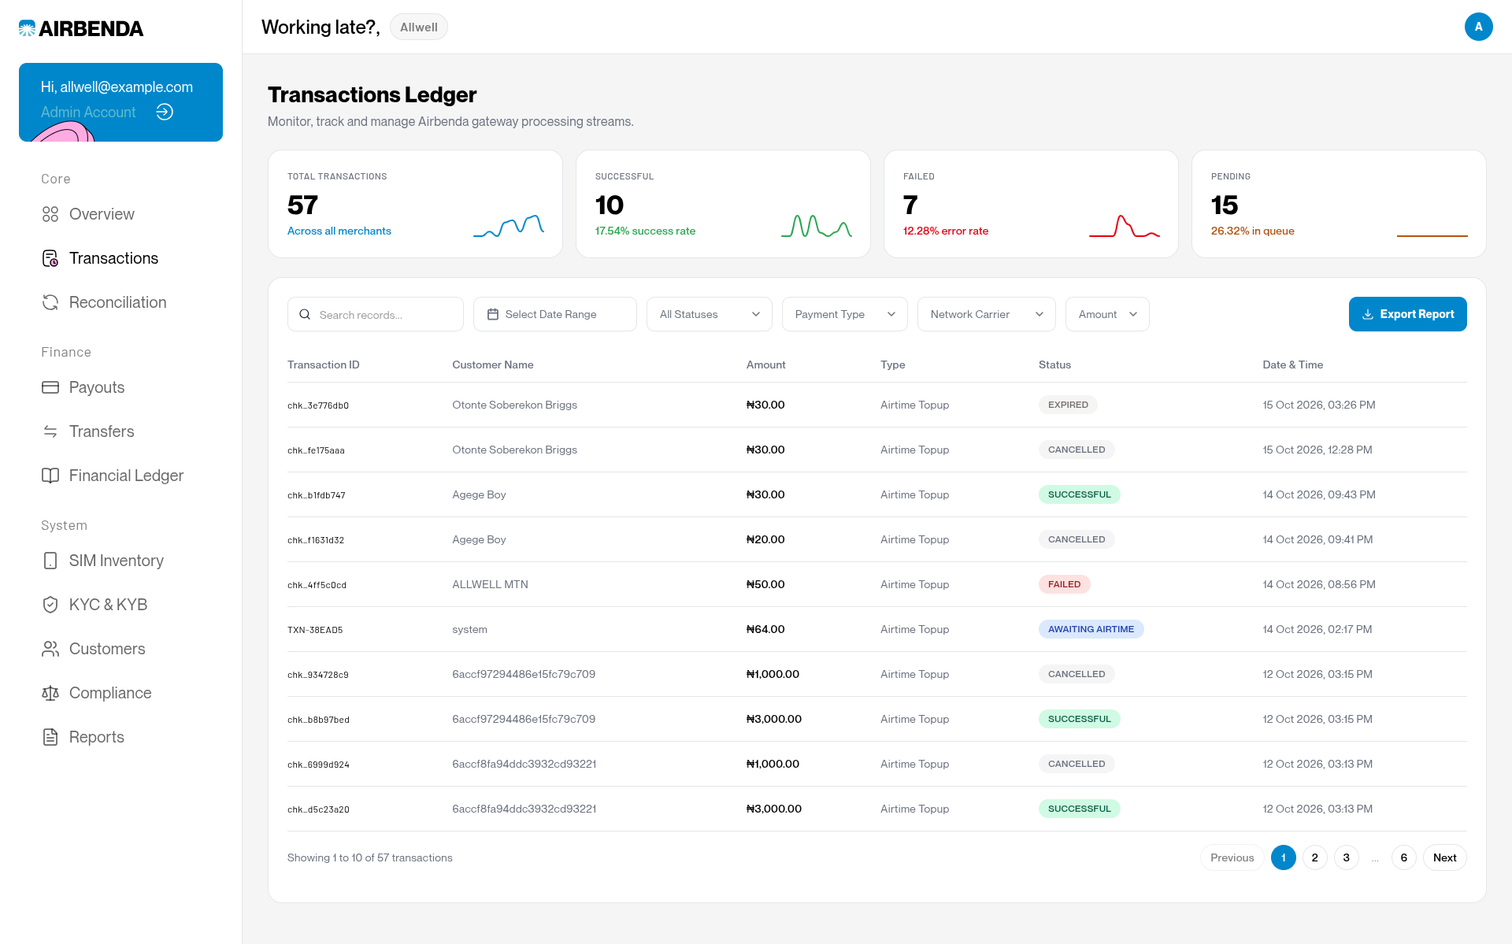Click the Total Transactions card value 57

(303, 205)
